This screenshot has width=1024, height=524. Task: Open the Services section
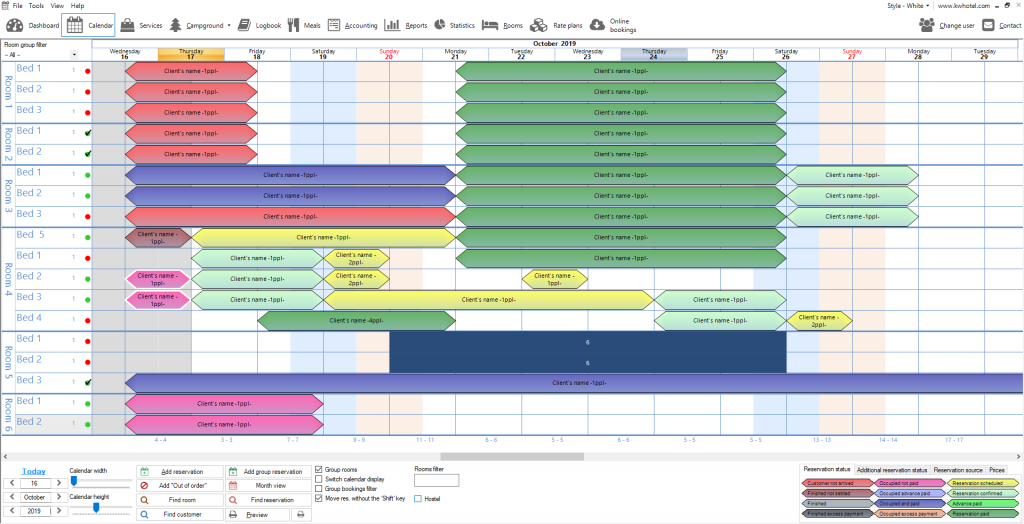coord(140,25)
